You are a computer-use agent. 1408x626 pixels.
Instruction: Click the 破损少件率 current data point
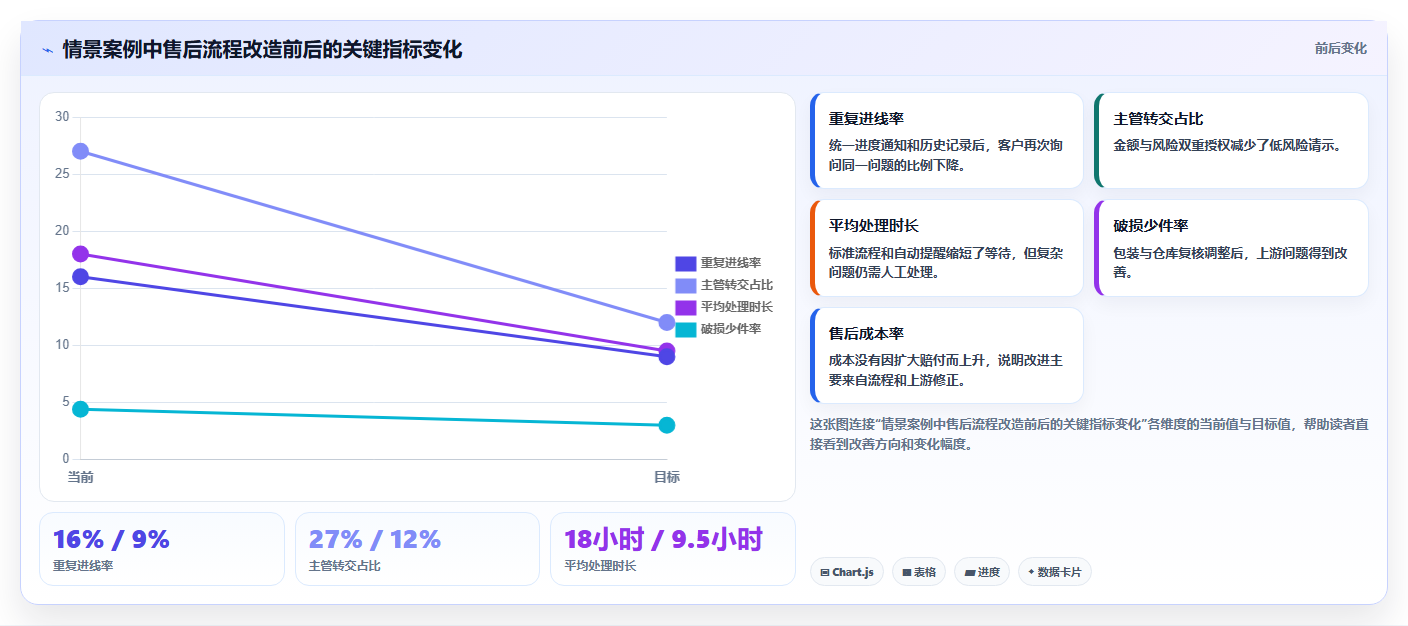coord(81,409)
